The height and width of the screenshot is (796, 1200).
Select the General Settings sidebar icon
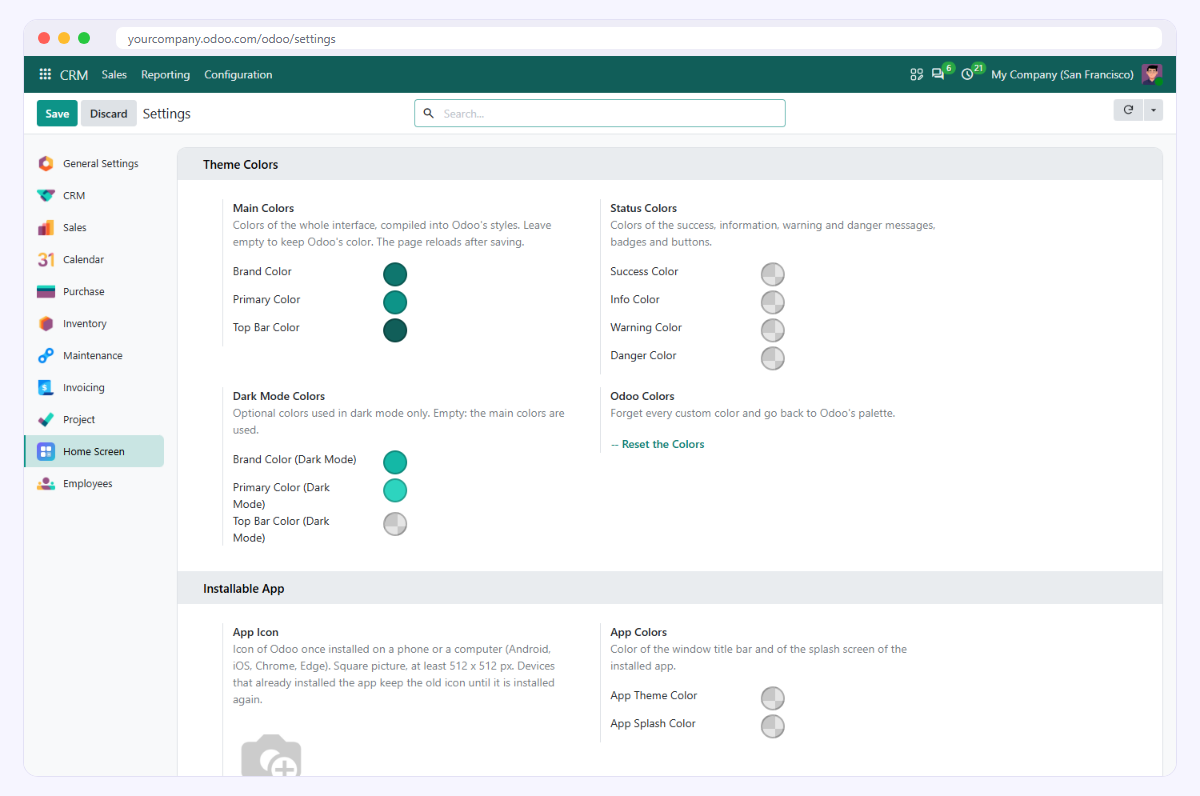46,164
